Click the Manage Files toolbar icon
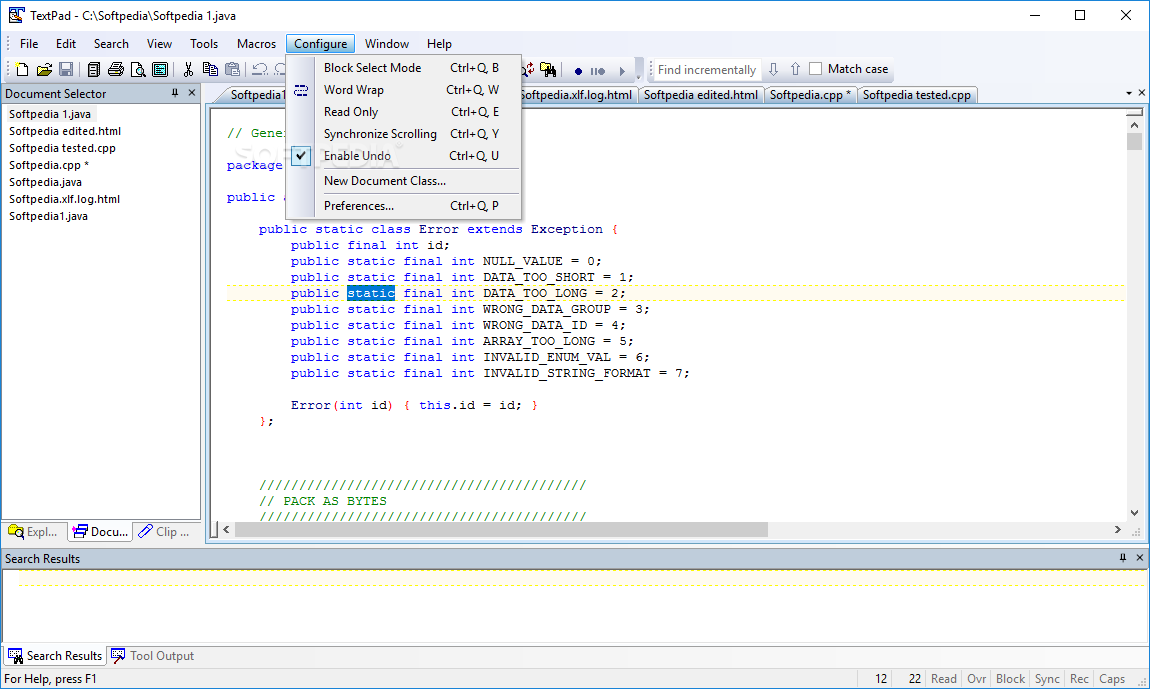1150x689 pixels. coord(94,70)
